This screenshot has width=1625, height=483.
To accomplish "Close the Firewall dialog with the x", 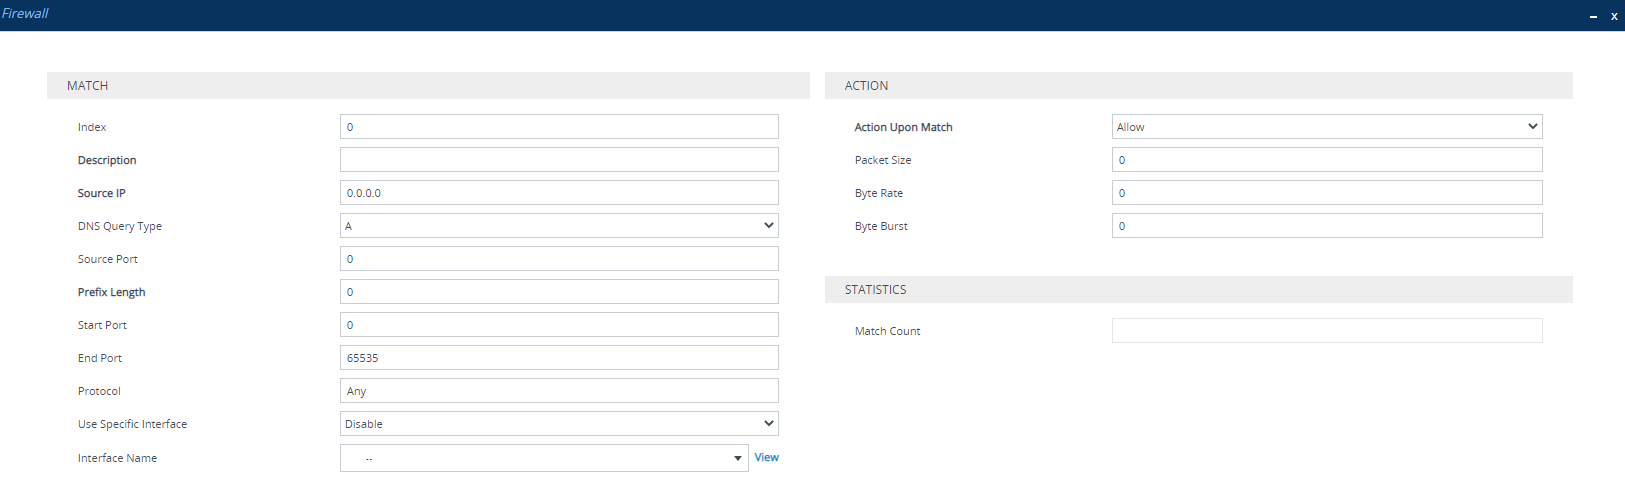I will [1614, 16].
